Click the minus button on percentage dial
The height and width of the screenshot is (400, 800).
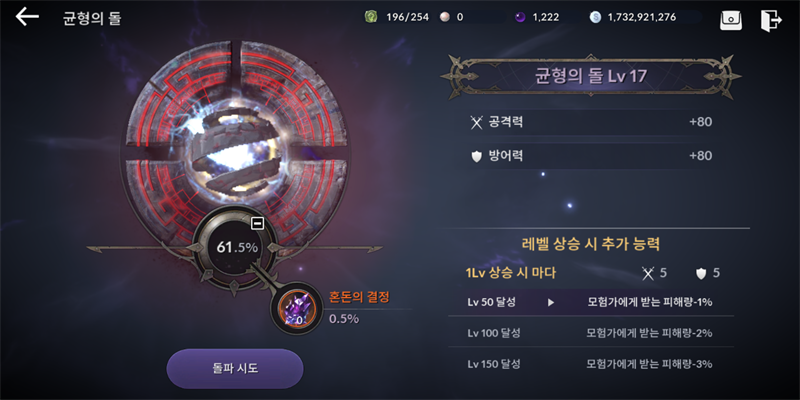tap(258, 223)
